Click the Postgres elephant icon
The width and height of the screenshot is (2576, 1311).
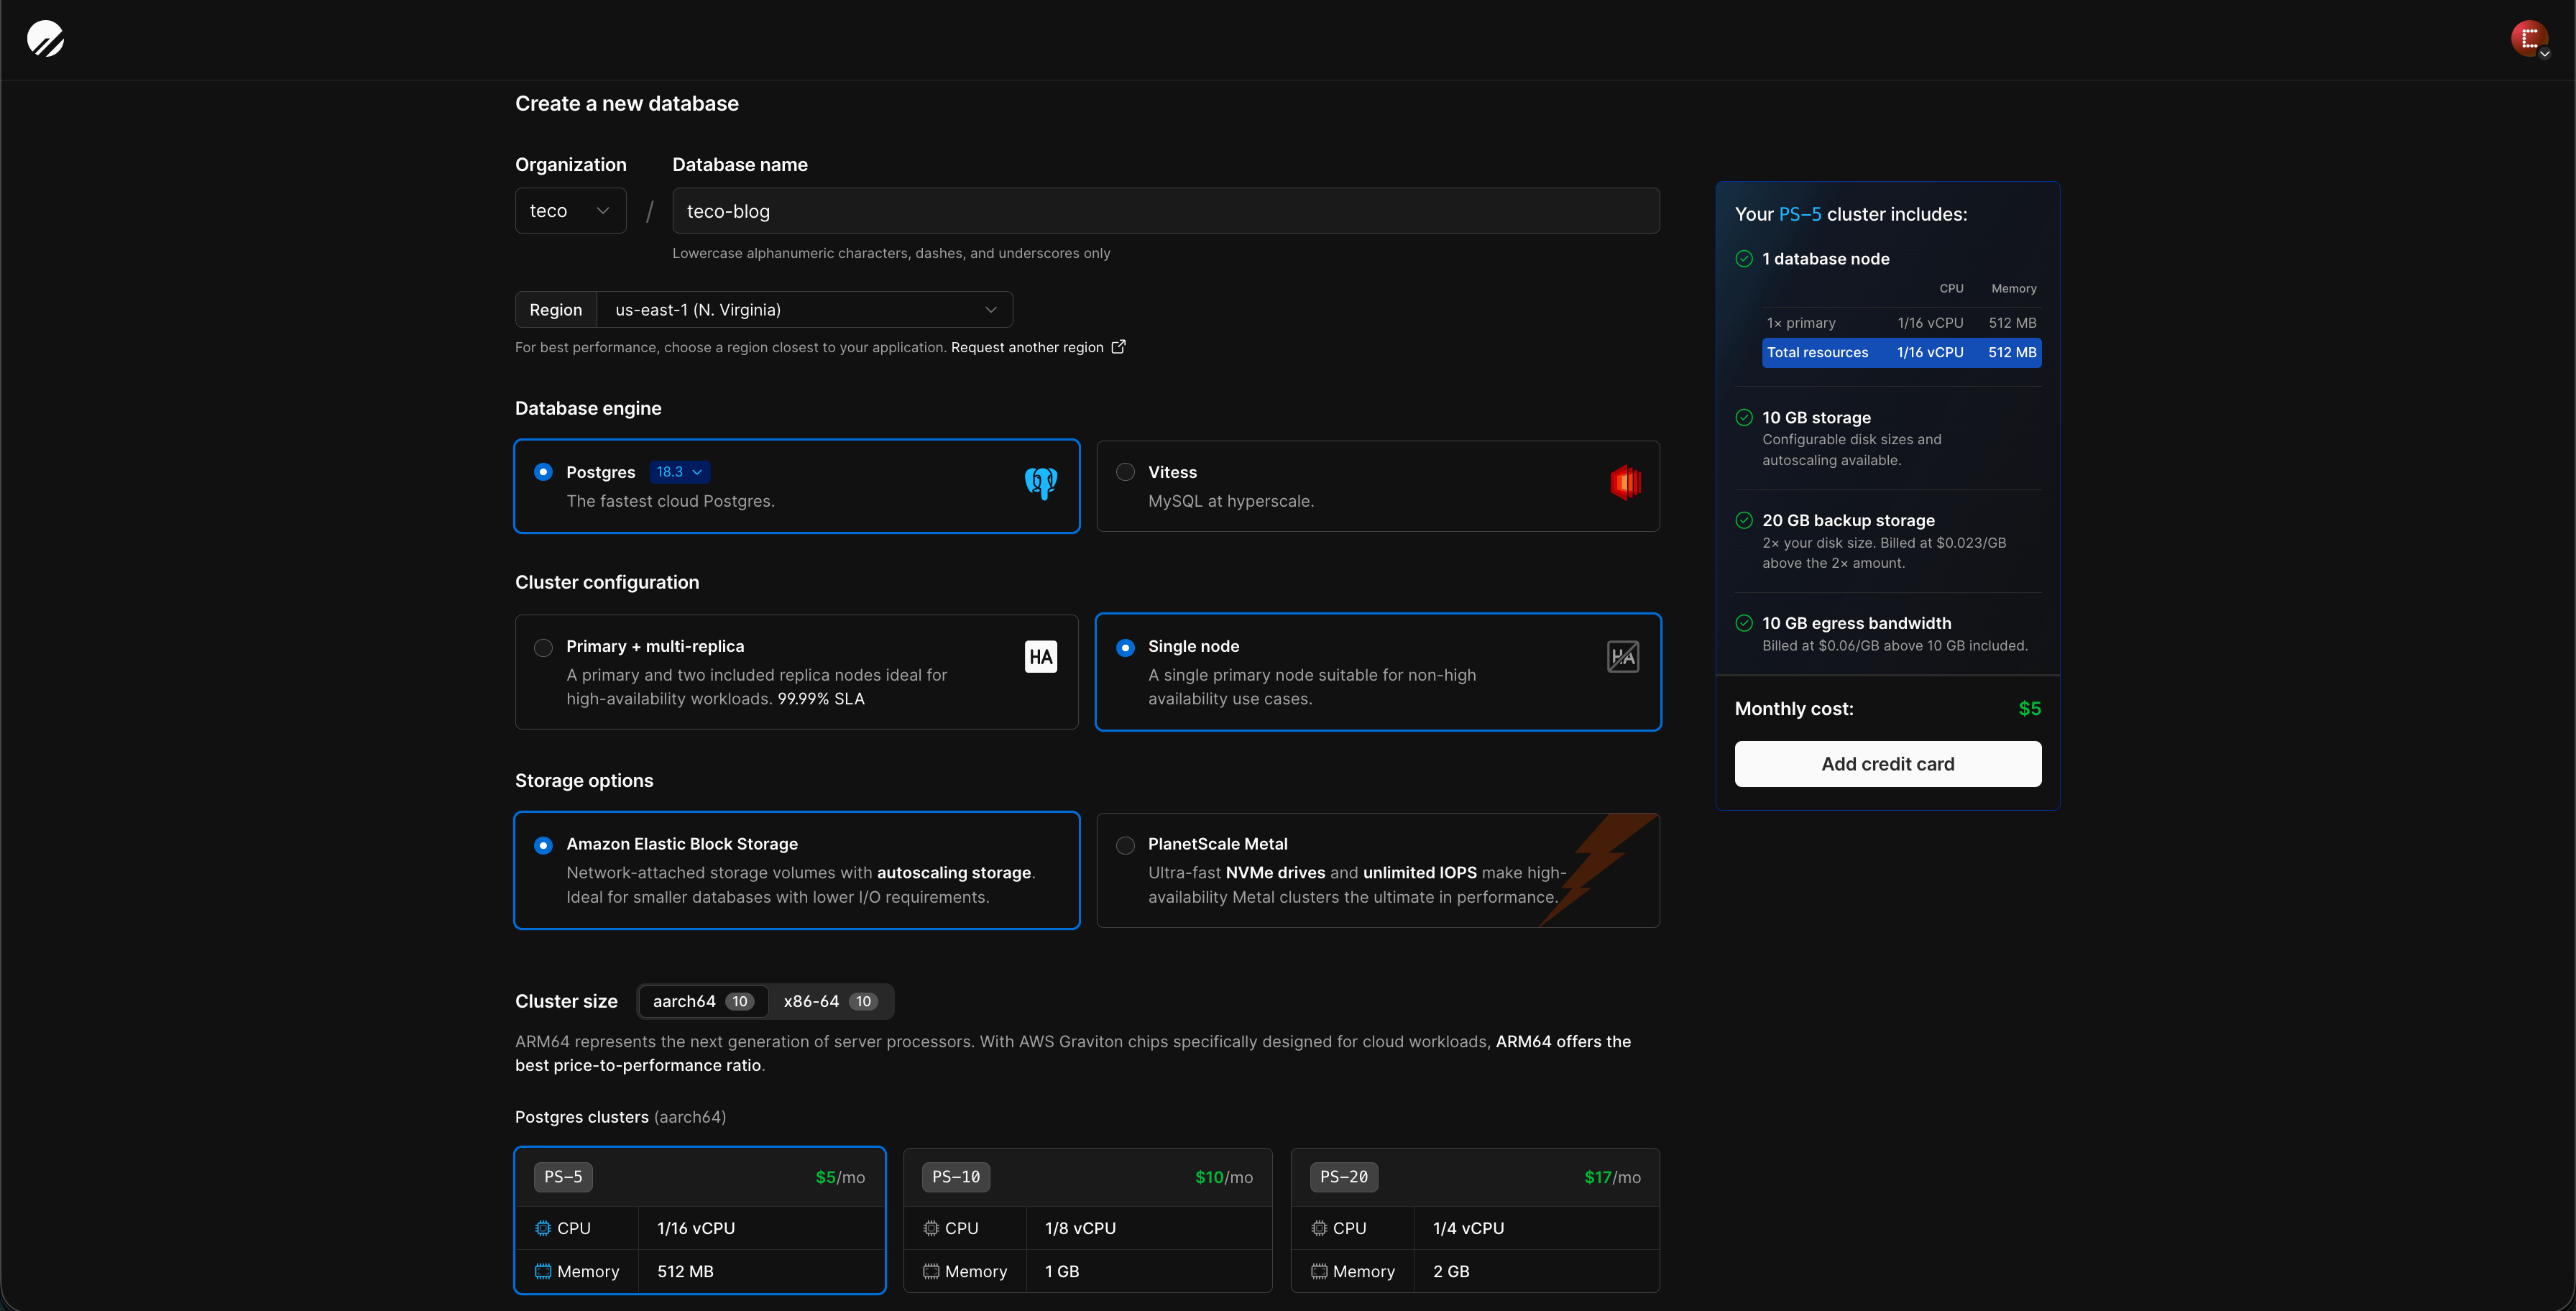(x=1040, y=483)
